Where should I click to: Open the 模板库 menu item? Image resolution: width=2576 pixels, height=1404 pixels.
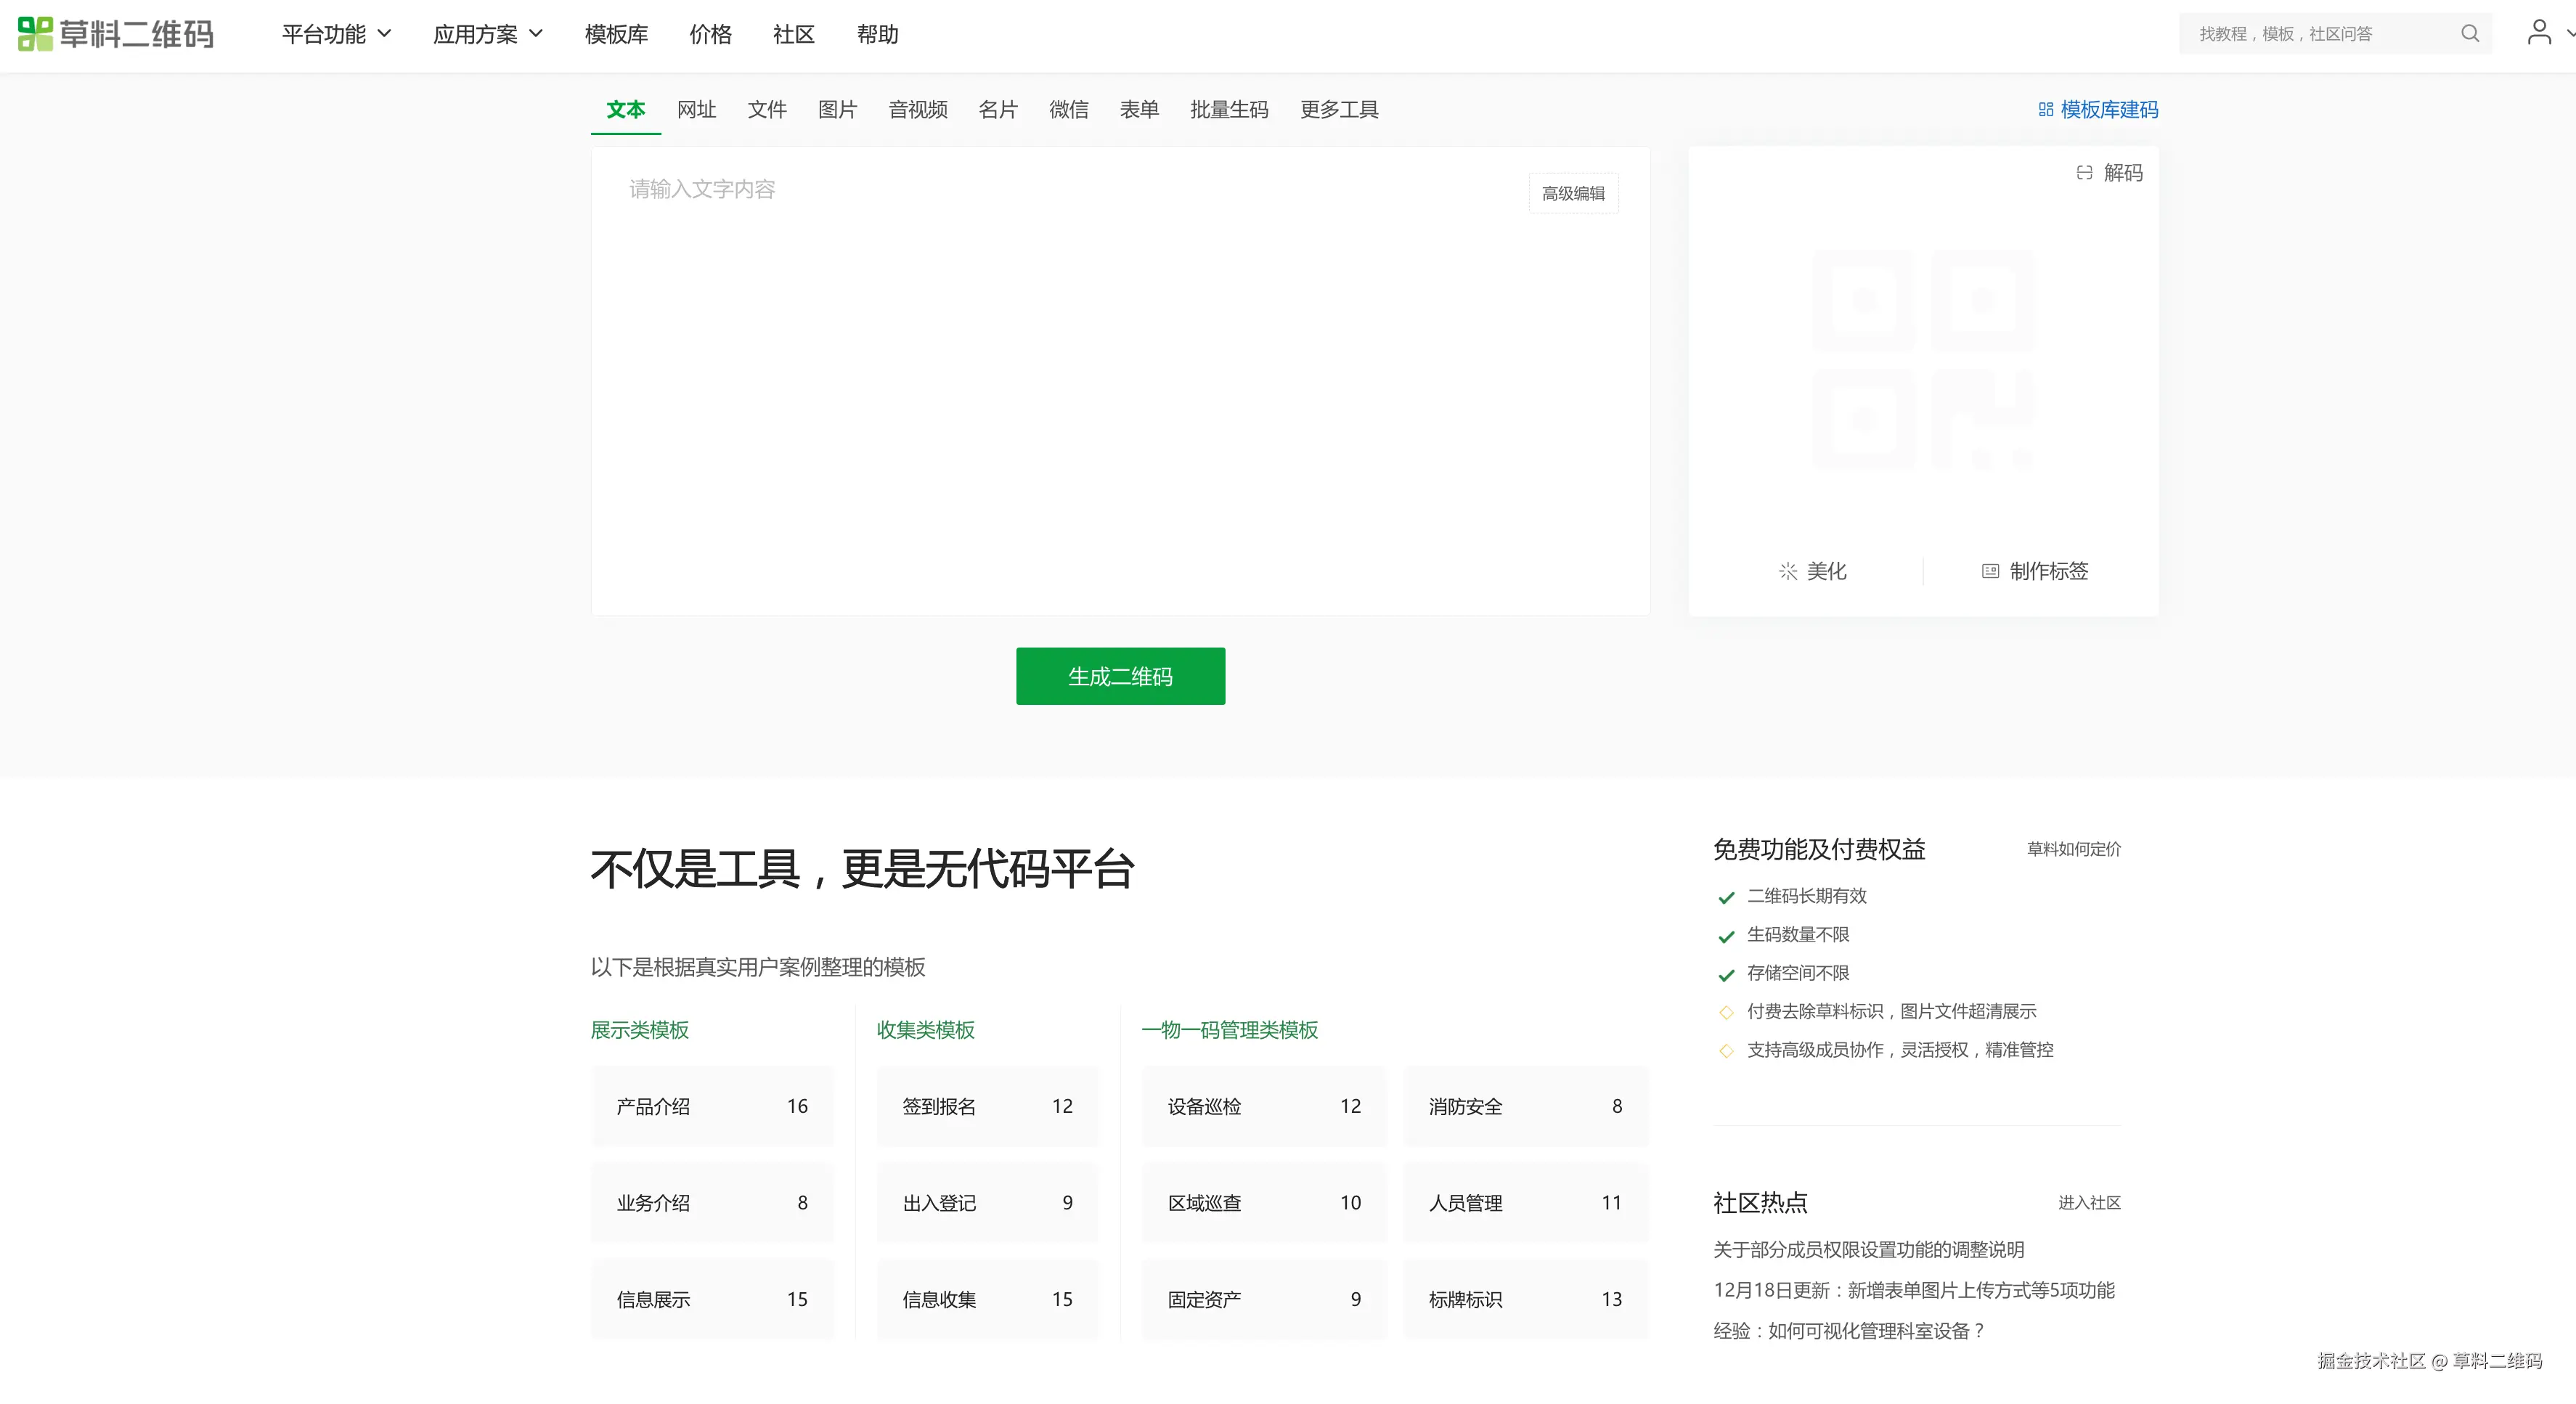tap(616, 35)
